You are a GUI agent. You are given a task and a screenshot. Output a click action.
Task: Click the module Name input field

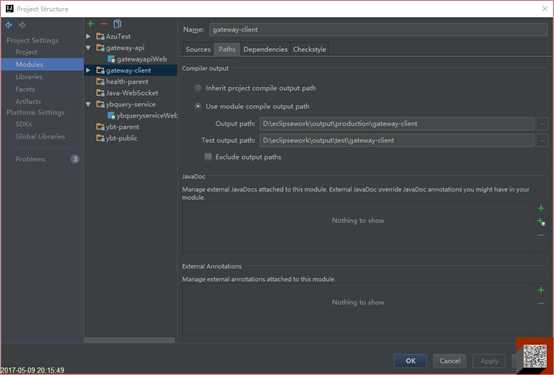[x=378, y=30]
